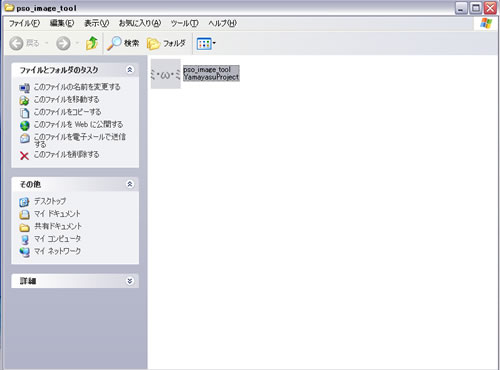Select the pso_image_tool file thumbnail icon
This screenshot has height=370, width=500.
165,74
